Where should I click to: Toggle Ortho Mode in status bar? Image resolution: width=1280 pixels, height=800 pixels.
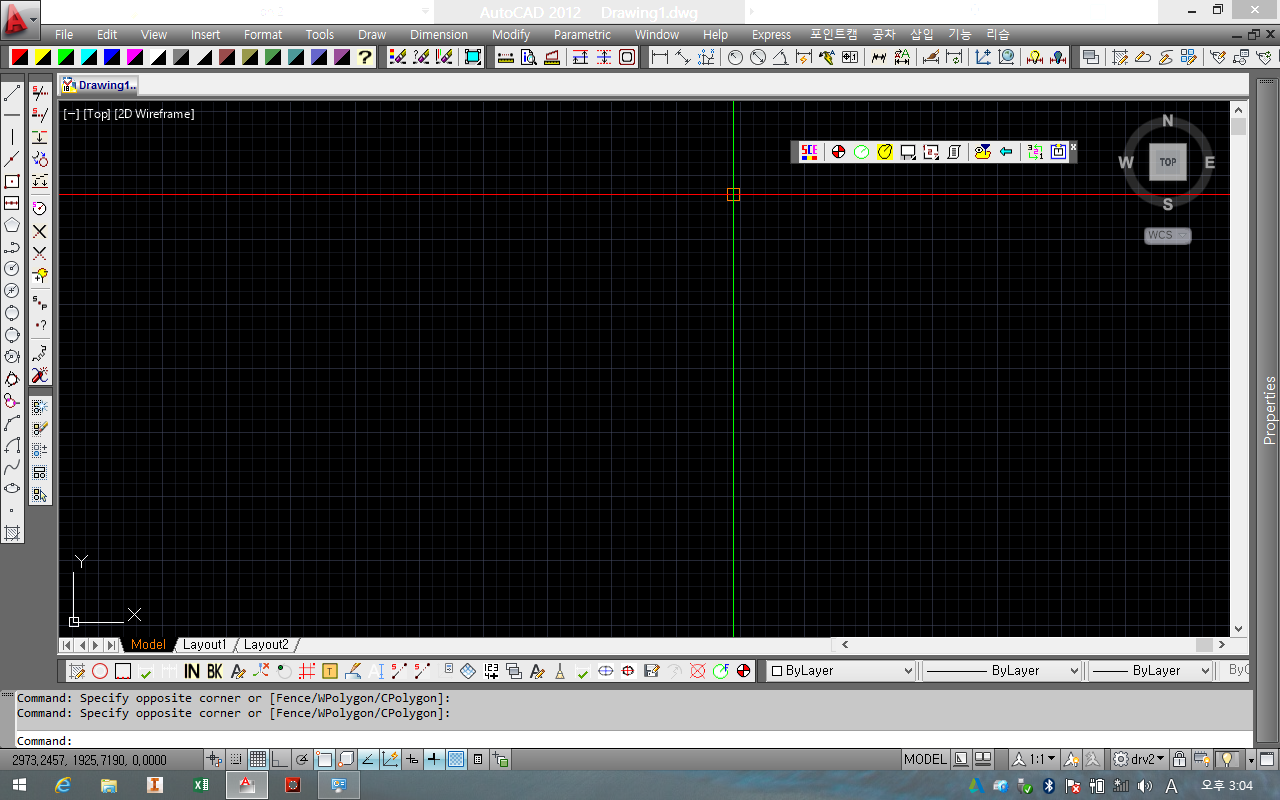point(280,760)
